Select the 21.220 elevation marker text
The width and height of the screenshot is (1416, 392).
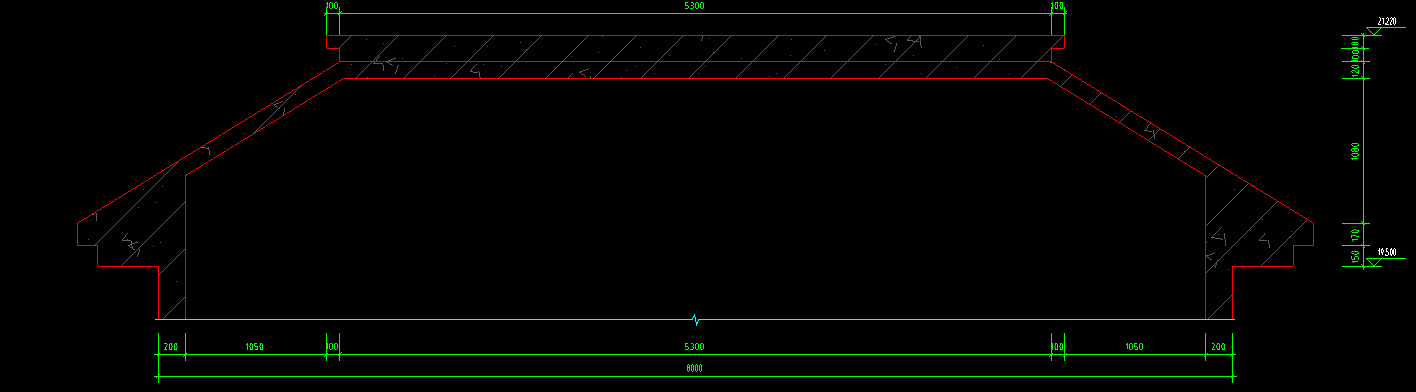1386,20
